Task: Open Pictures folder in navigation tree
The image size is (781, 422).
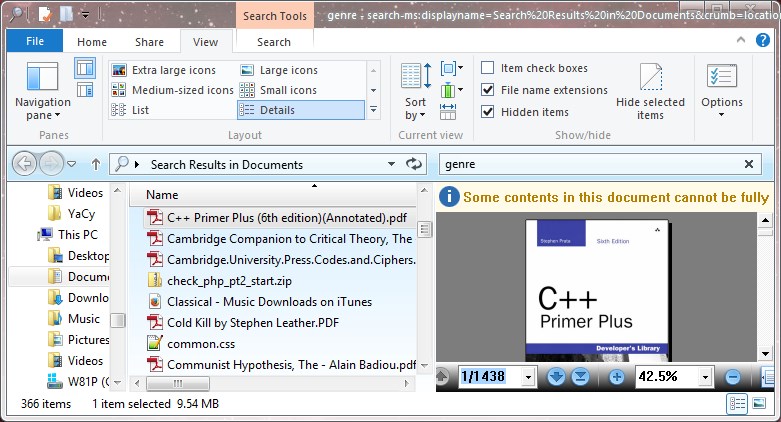Action: coord(79,339)
